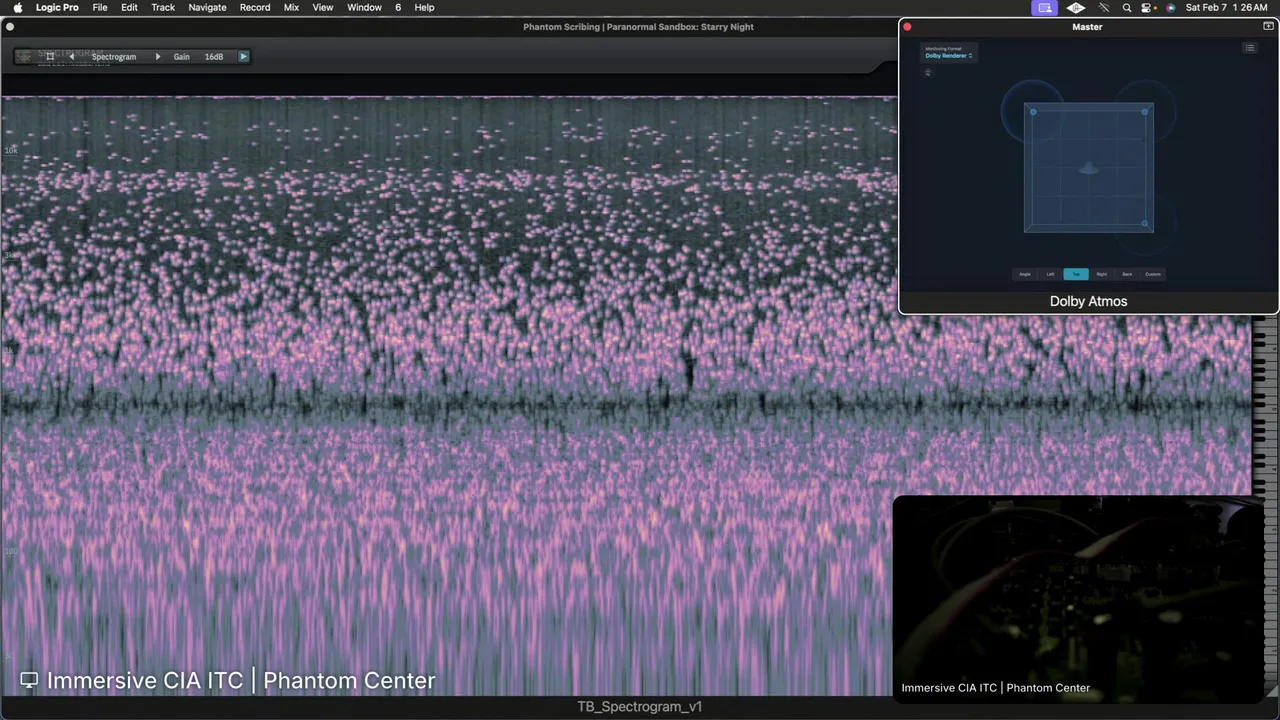This screenshot has width=1280, height=720.
Task: Open Control Center in menu bar
Action: click(x=1148, y=7)
